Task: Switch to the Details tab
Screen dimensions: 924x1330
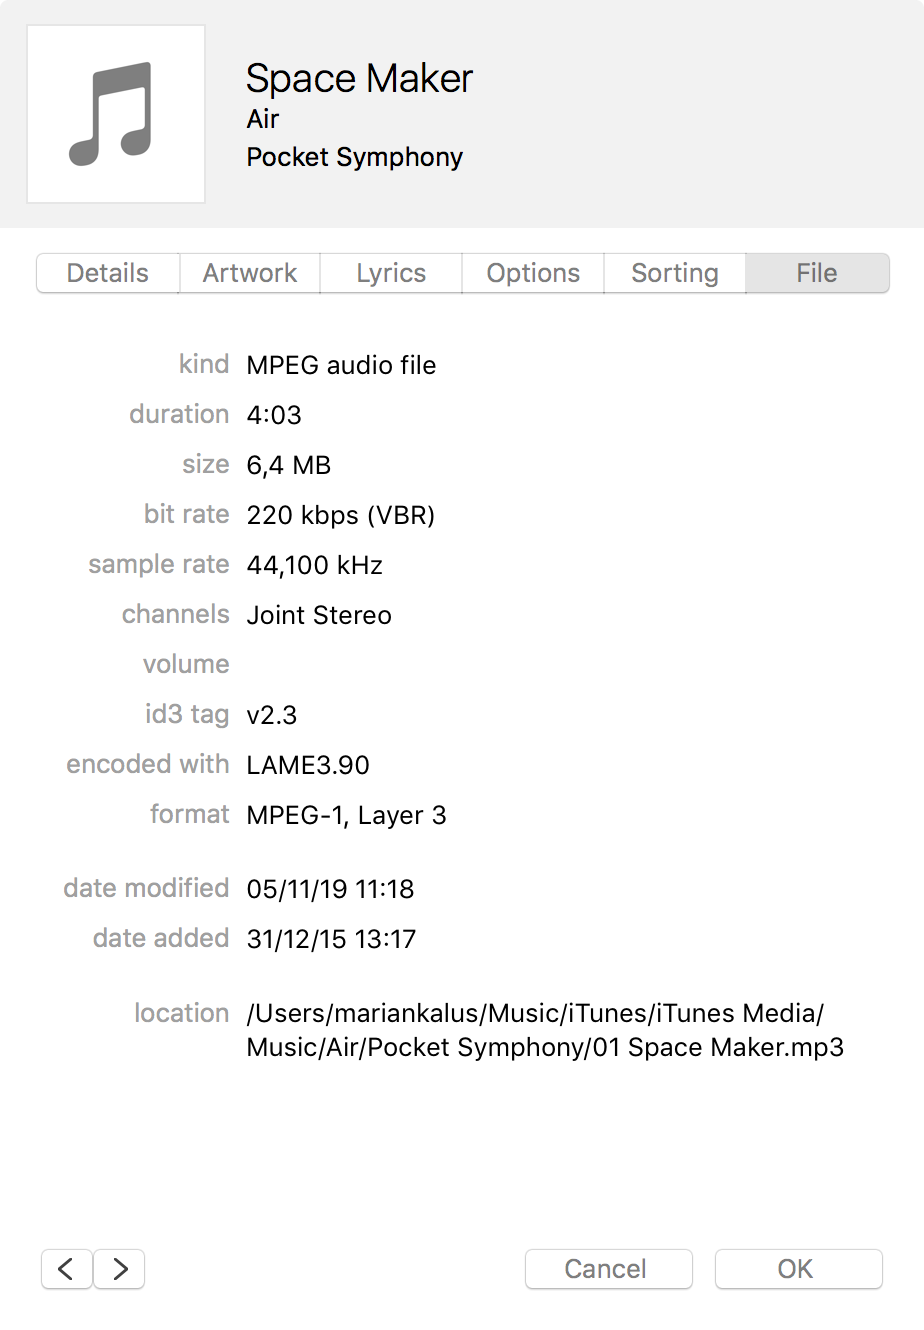Action: coord(108,273)
